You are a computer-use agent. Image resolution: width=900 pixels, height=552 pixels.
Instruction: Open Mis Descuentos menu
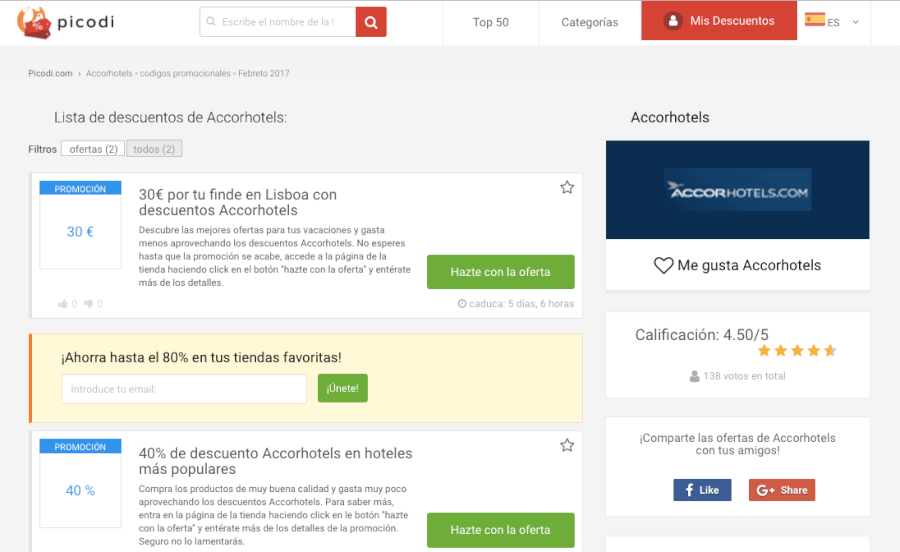719,21
